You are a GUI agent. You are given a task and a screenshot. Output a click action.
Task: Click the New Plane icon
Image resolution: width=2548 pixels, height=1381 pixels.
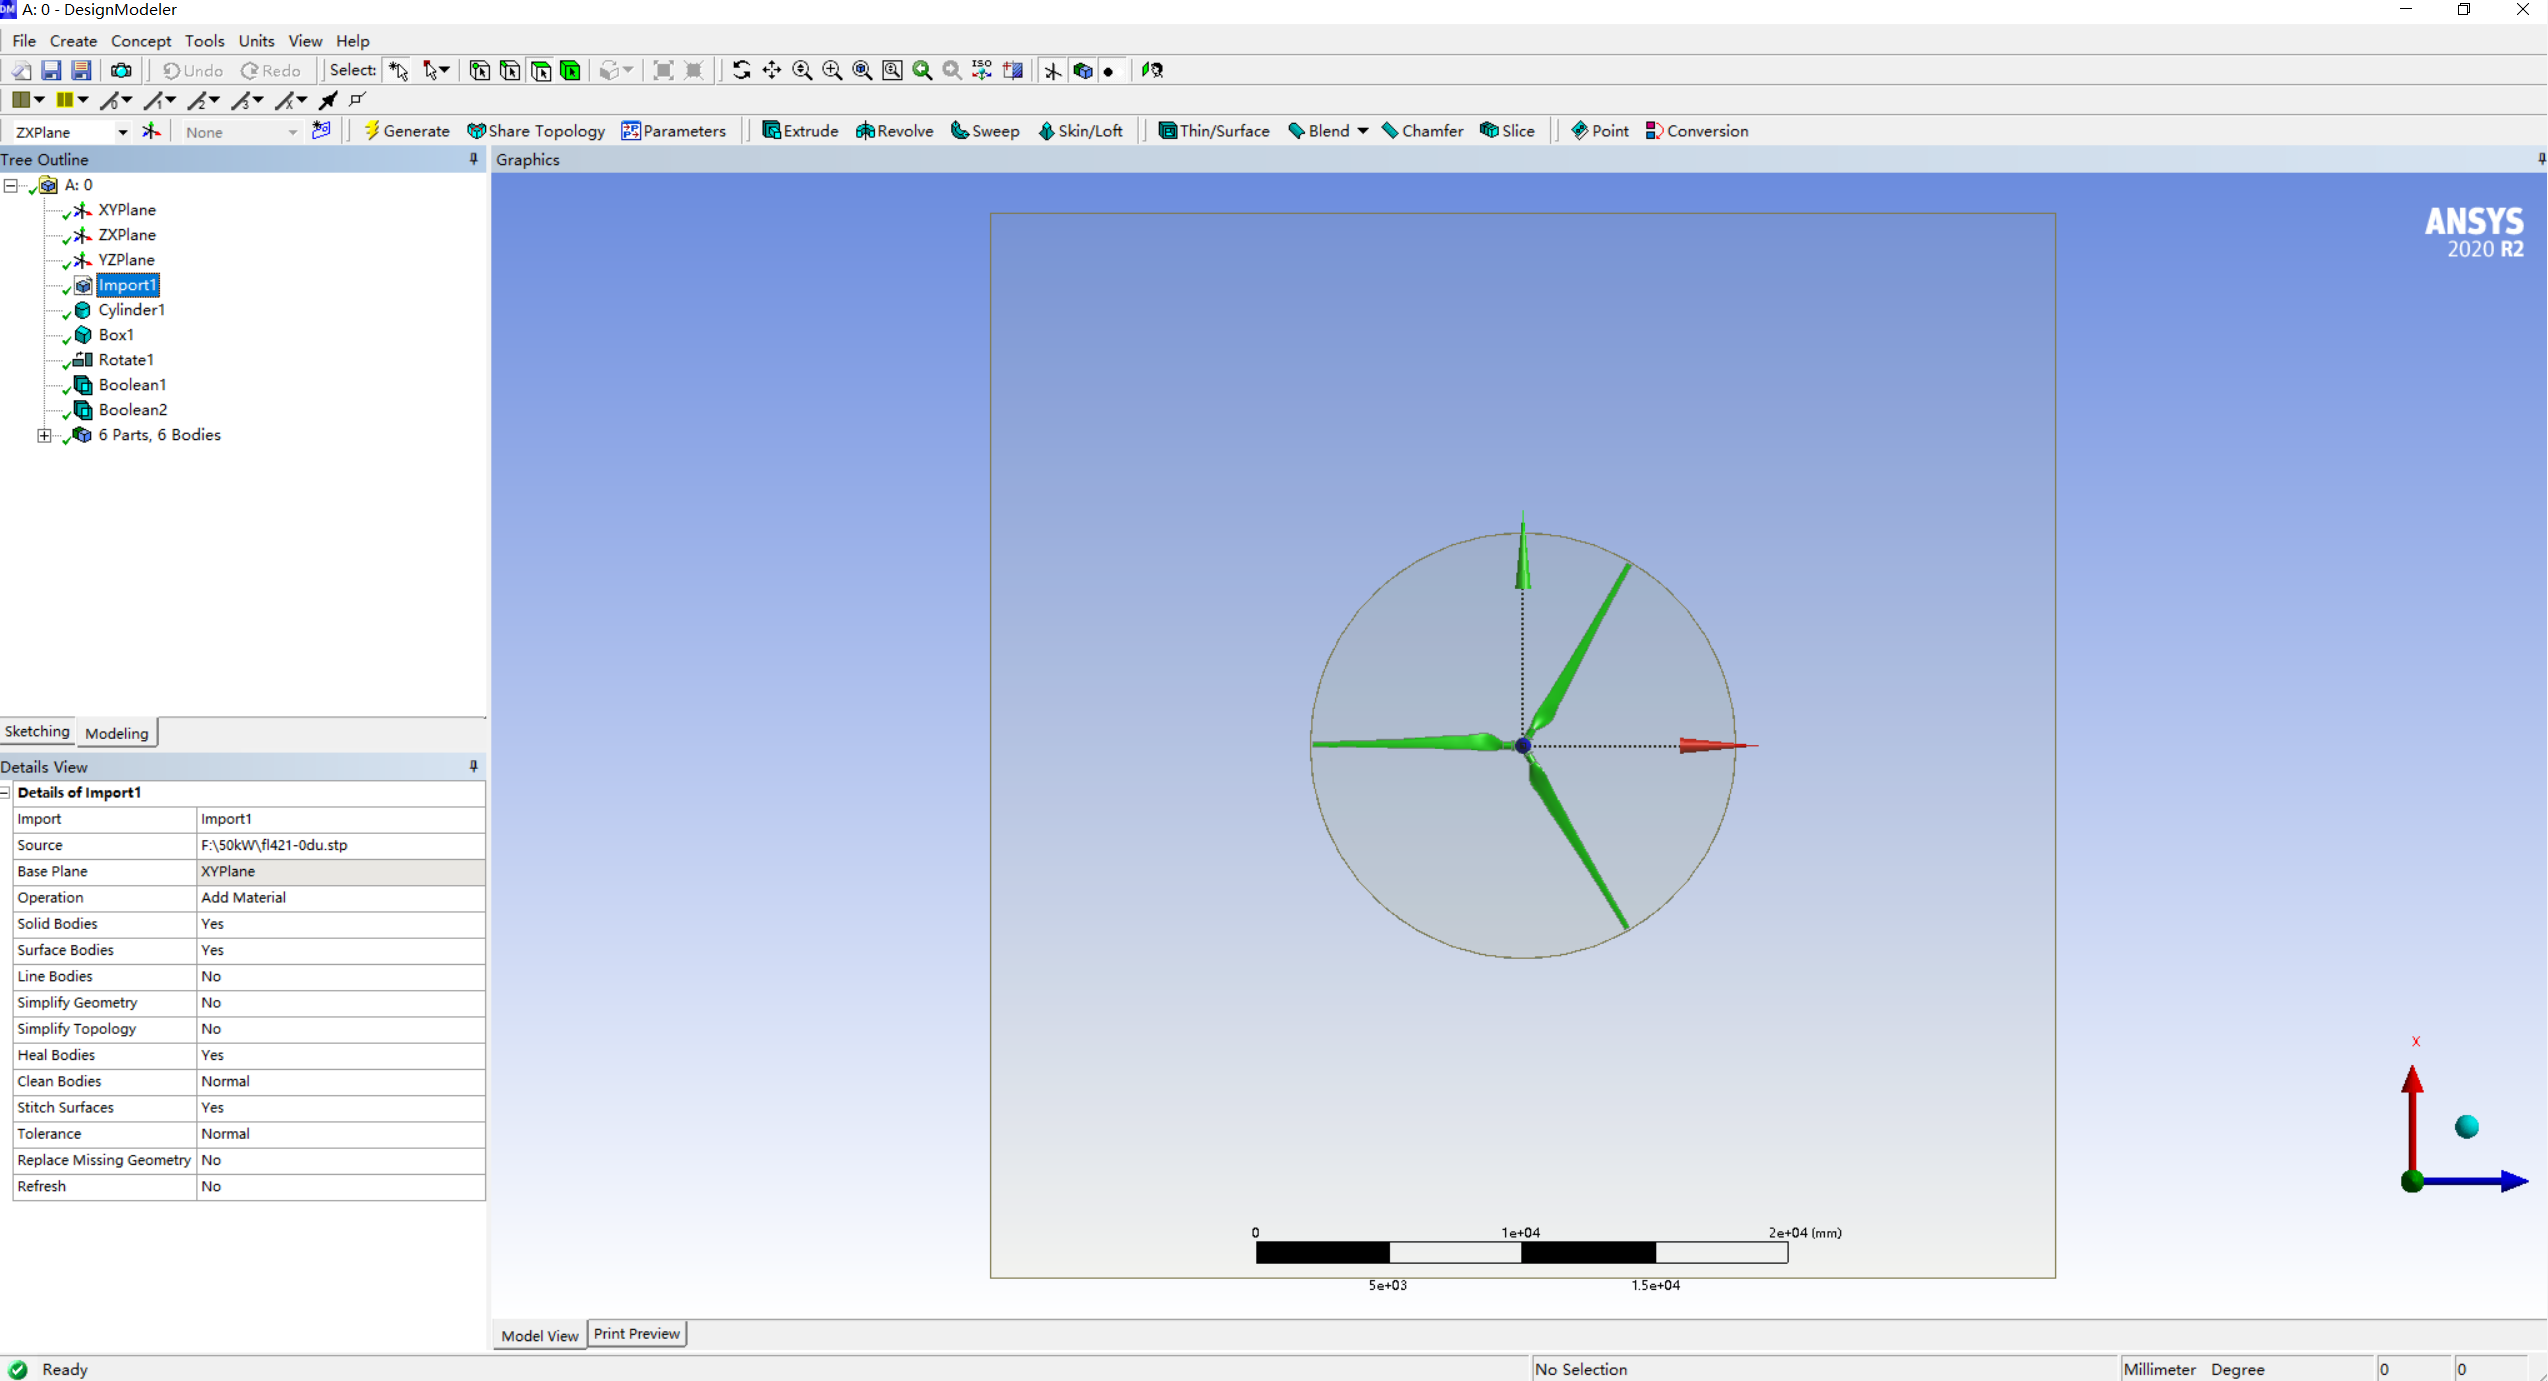pyautogui.click(x=151, y=131)
